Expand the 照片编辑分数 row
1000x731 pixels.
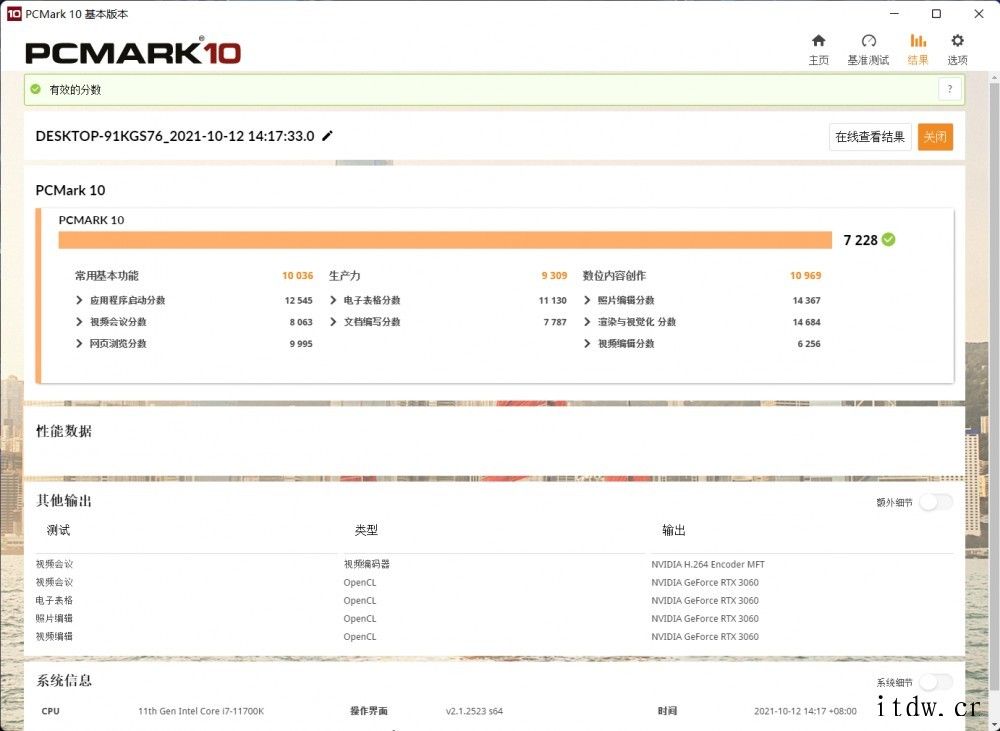coord(588,300)
